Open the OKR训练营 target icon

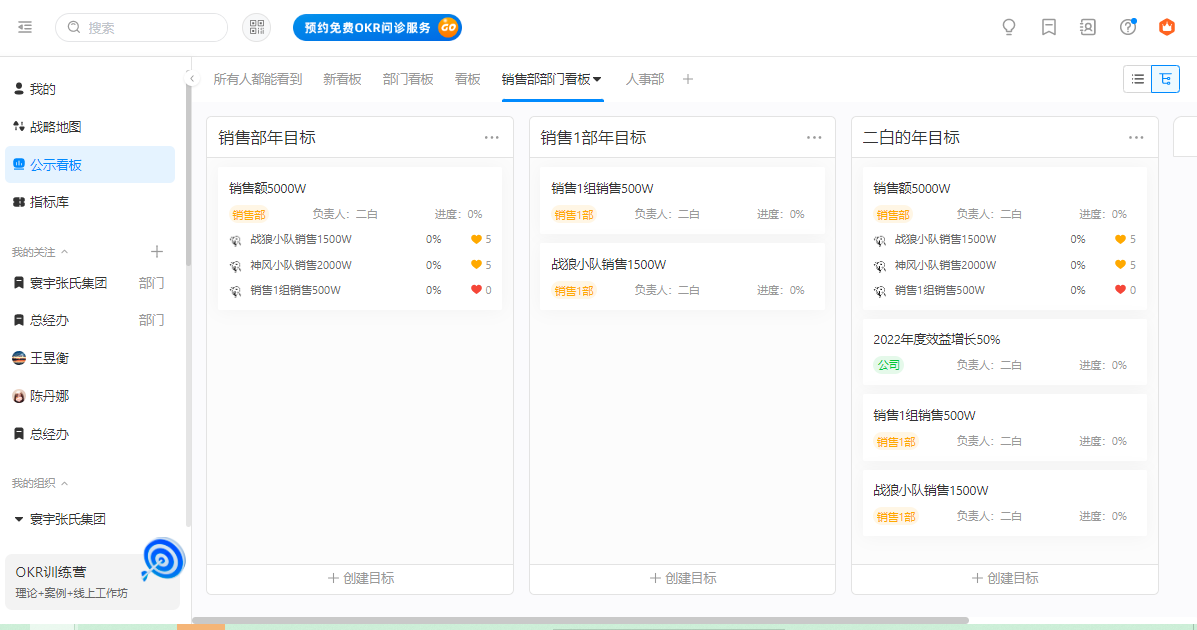pyautogui.click(x=163, y=560)
